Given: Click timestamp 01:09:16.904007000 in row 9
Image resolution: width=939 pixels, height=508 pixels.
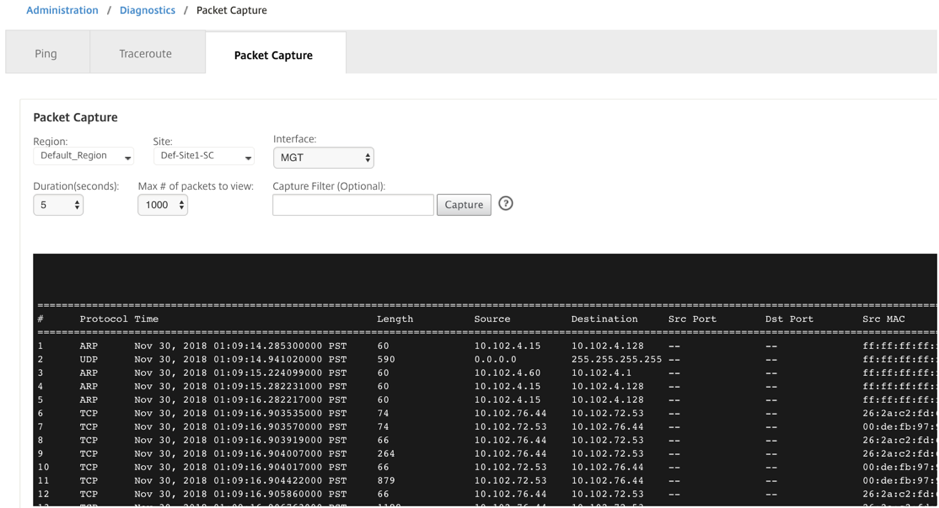Looking at the screenshot, I should (x=268, y=453).
